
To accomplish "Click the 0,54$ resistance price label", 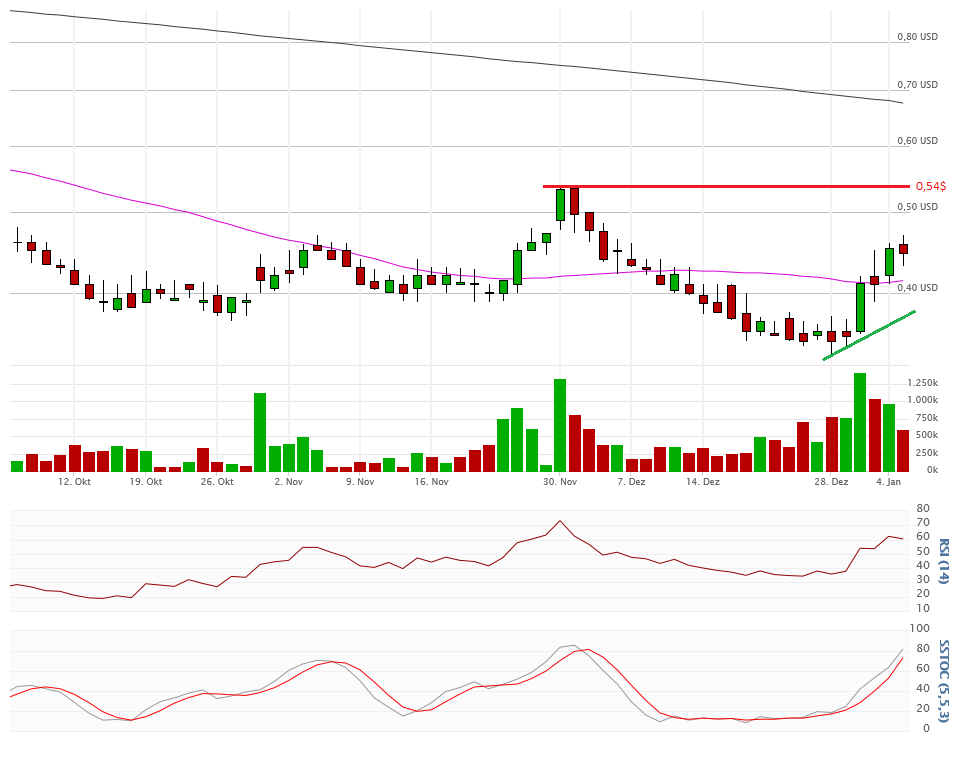I will coord(929,187).
